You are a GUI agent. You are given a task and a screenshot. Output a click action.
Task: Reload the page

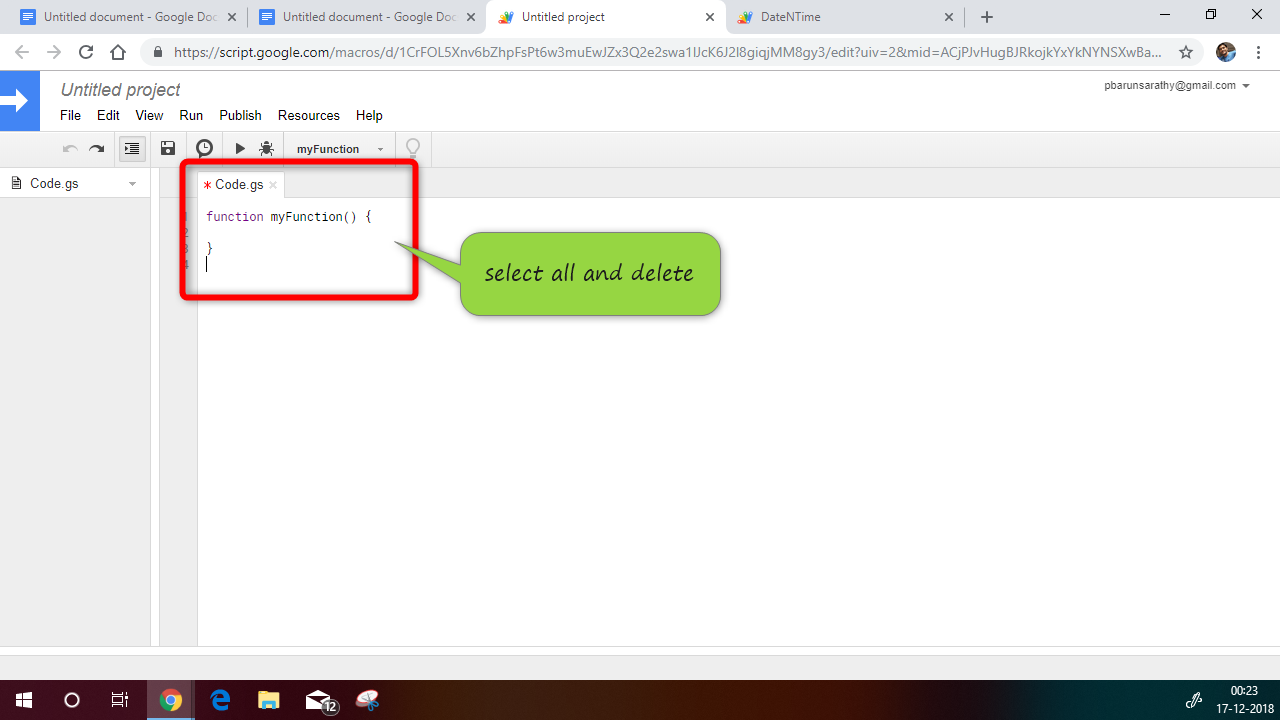(86, 52)
